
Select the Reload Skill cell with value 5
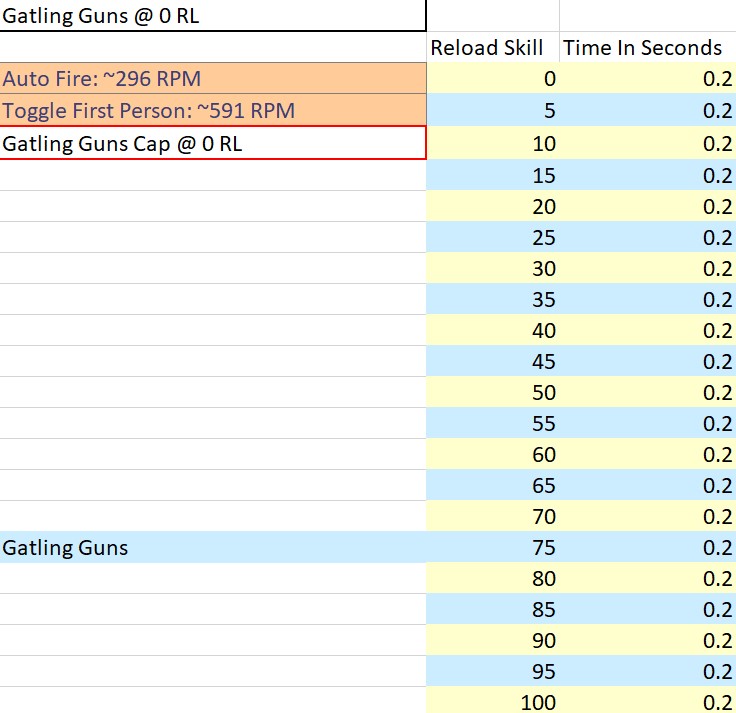tap(492, 110)
